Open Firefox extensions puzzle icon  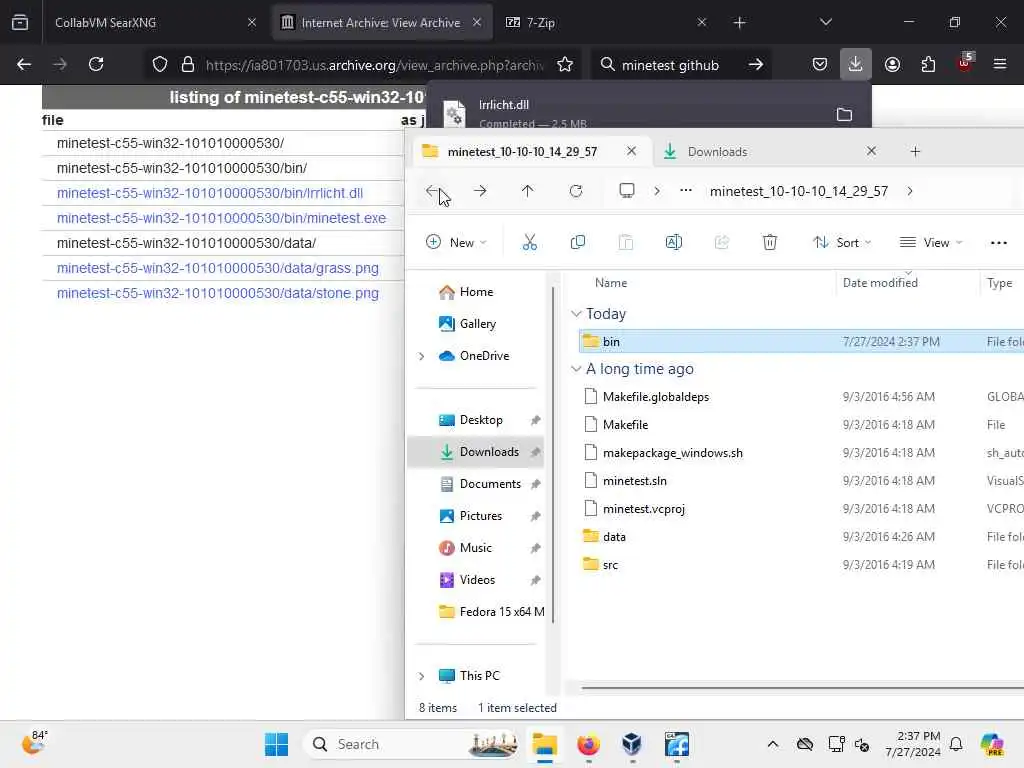click(x=928, y=65)
